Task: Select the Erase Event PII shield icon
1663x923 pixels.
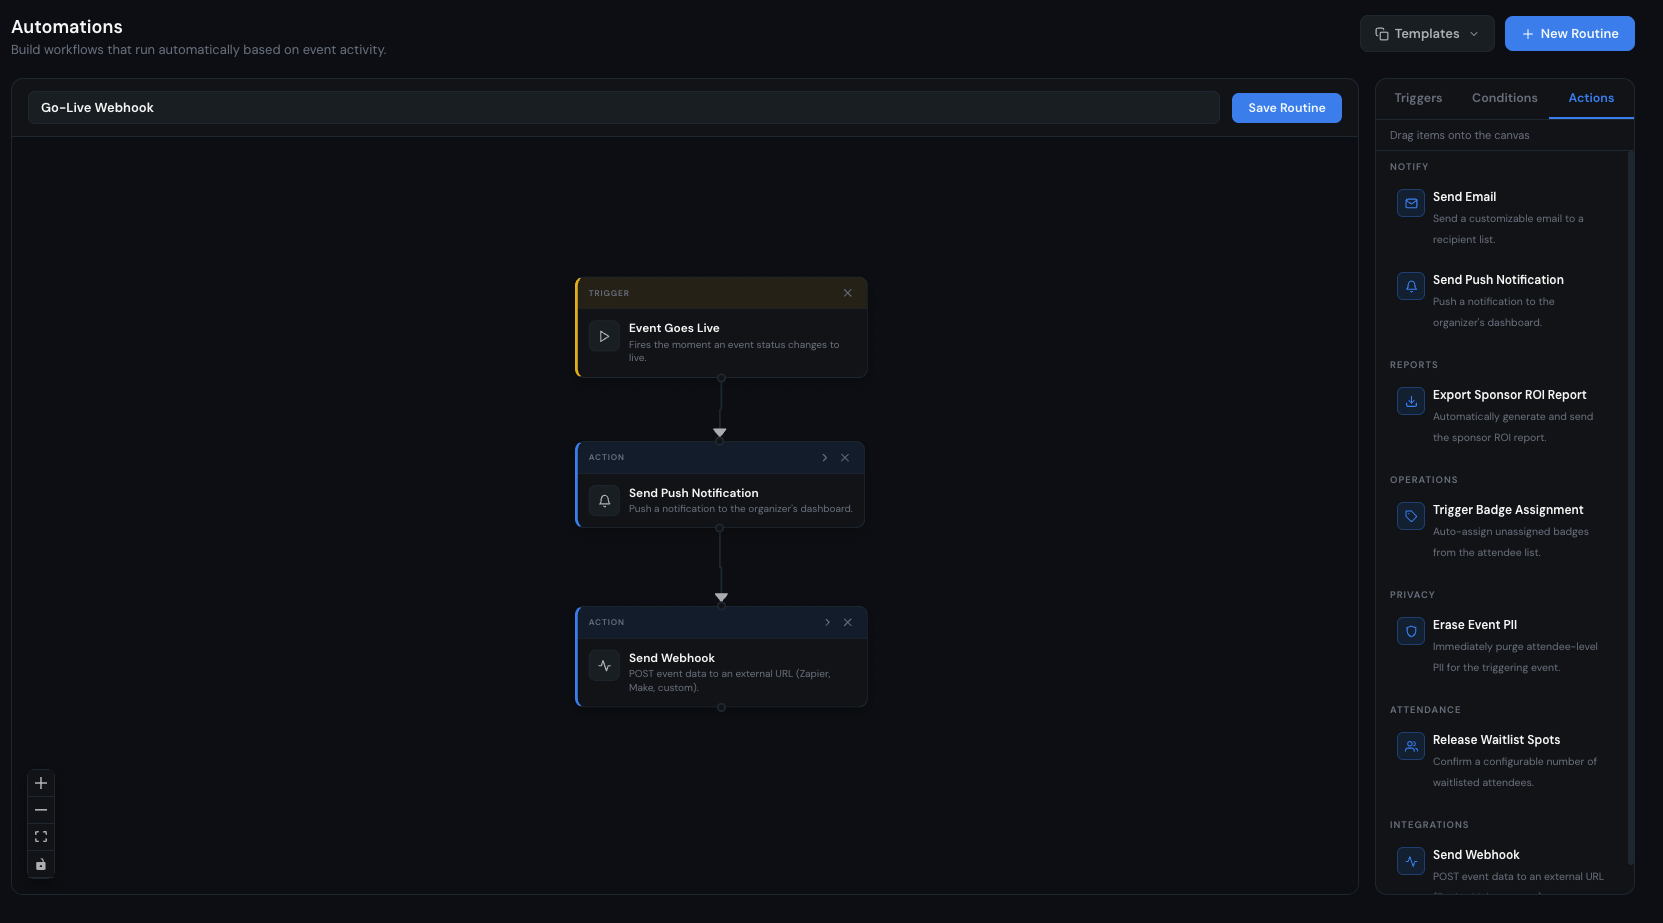Action: [1411, 631]
